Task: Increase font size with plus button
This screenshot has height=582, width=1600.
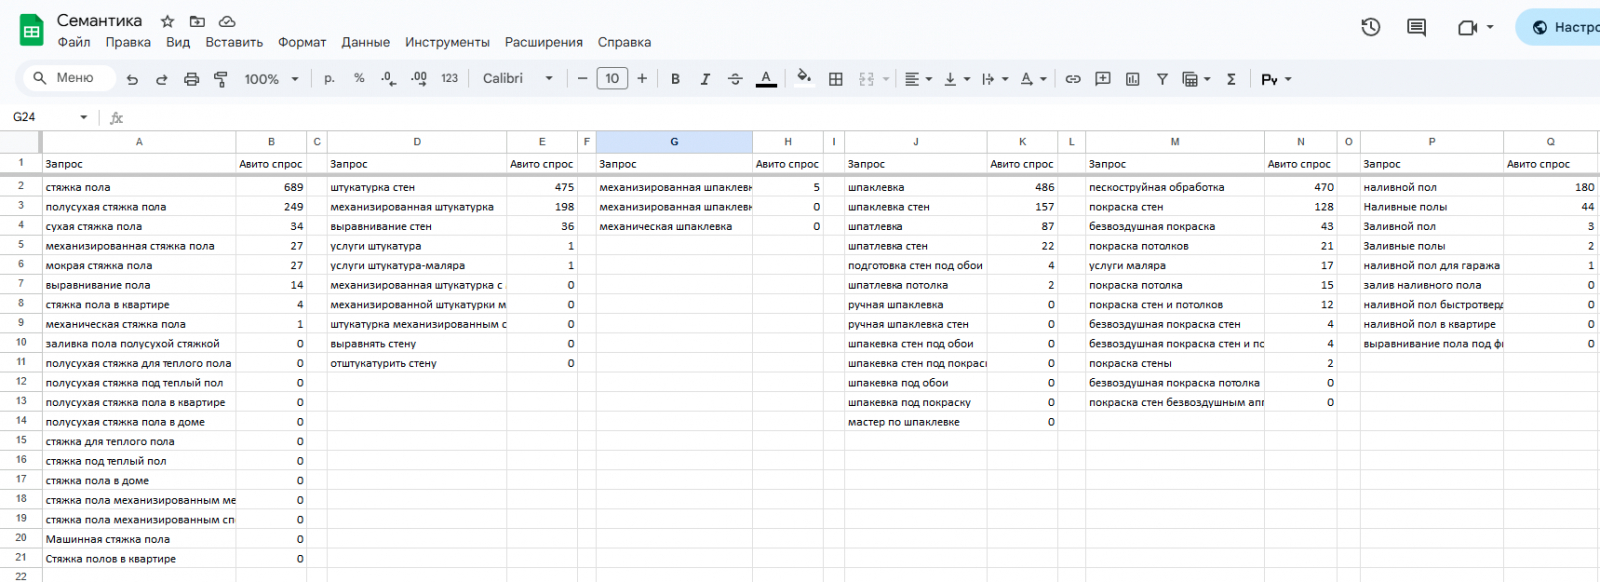Action: 642,79
